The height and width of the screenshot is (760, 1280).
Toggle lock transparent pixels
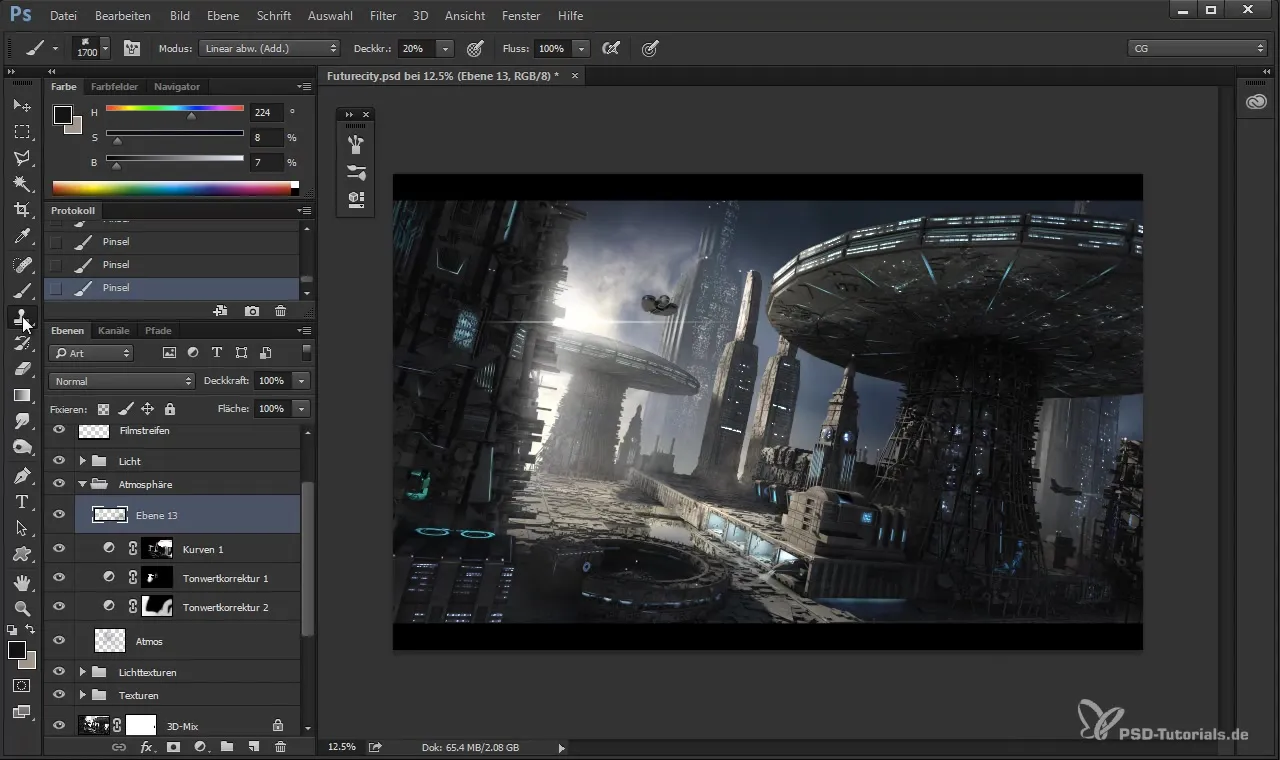point(103,409)
